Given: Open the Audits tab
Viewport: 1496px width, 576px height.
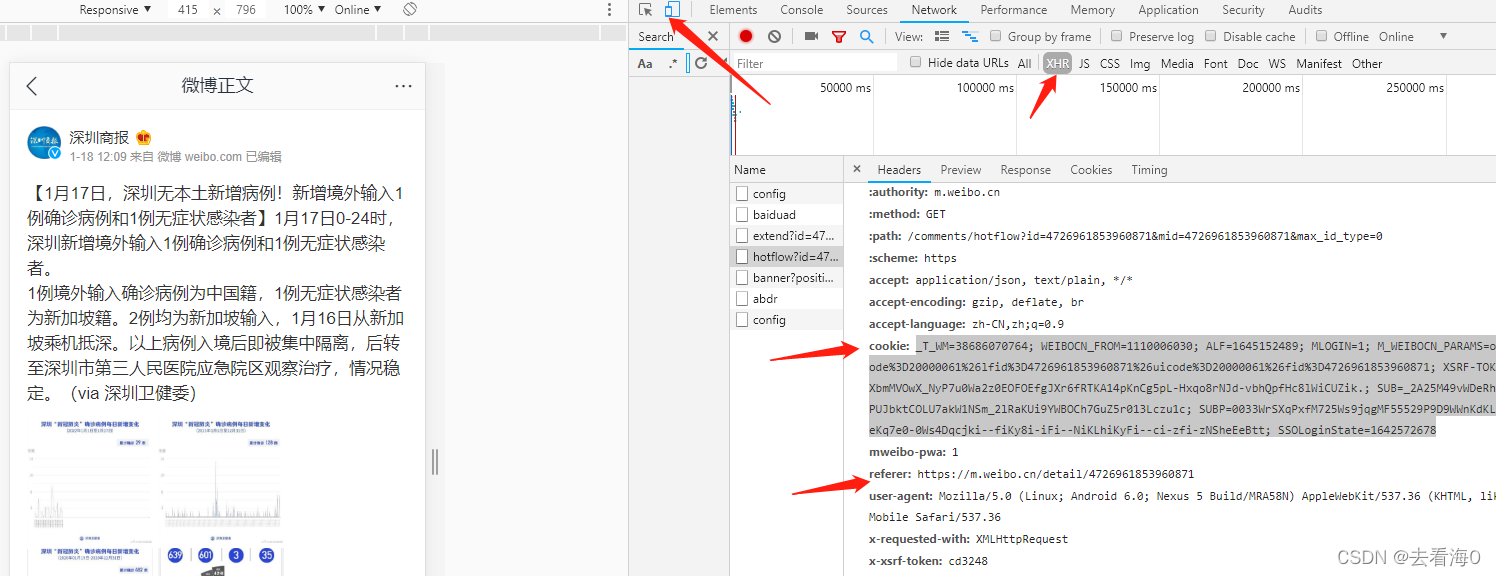Looking at the screenshot, I should point(1305,10).
